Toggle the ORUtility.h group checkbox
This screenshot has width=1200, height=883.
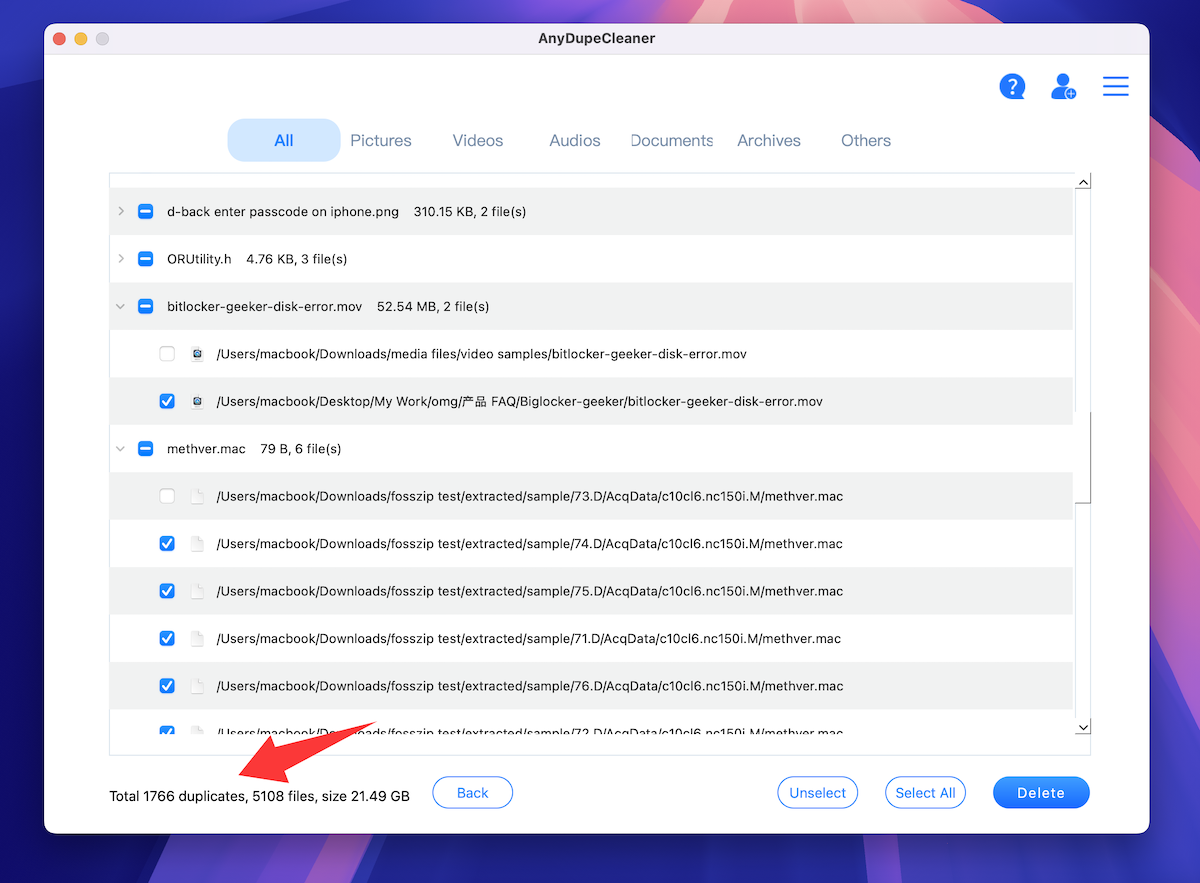click(x=145, y=259)
